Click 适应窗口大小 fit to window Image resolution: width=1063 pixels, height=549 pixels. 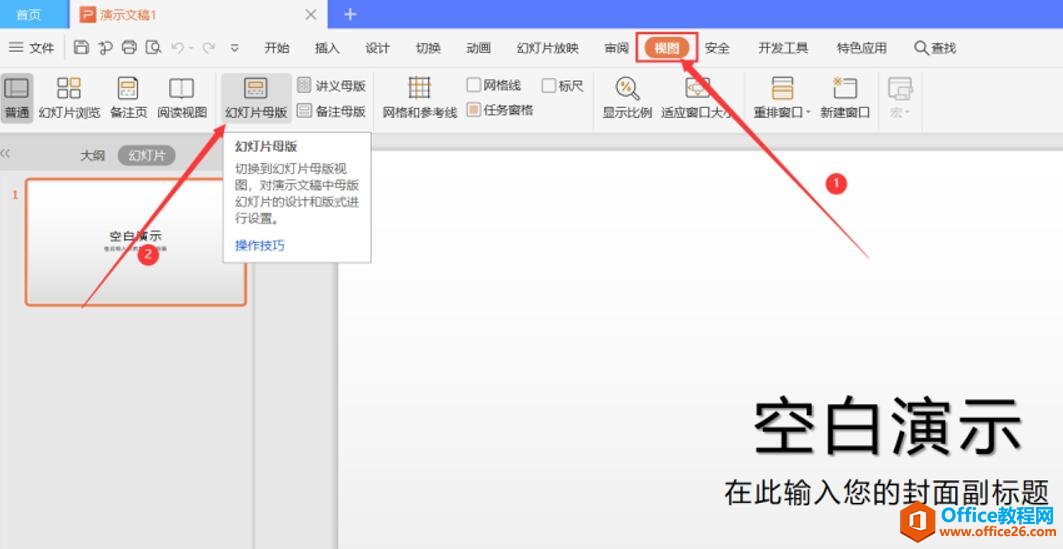[698, 98]
